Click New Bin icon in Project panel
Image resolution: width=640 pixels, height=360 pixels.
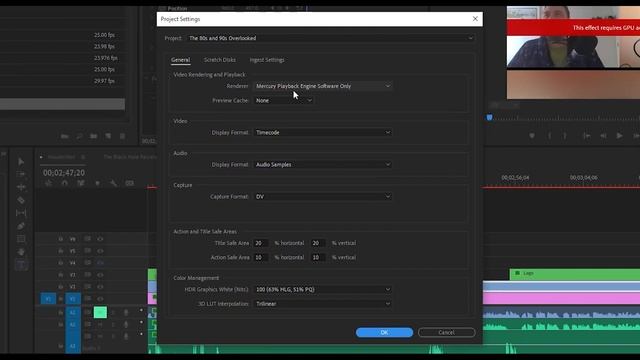[x=93, y=136]
